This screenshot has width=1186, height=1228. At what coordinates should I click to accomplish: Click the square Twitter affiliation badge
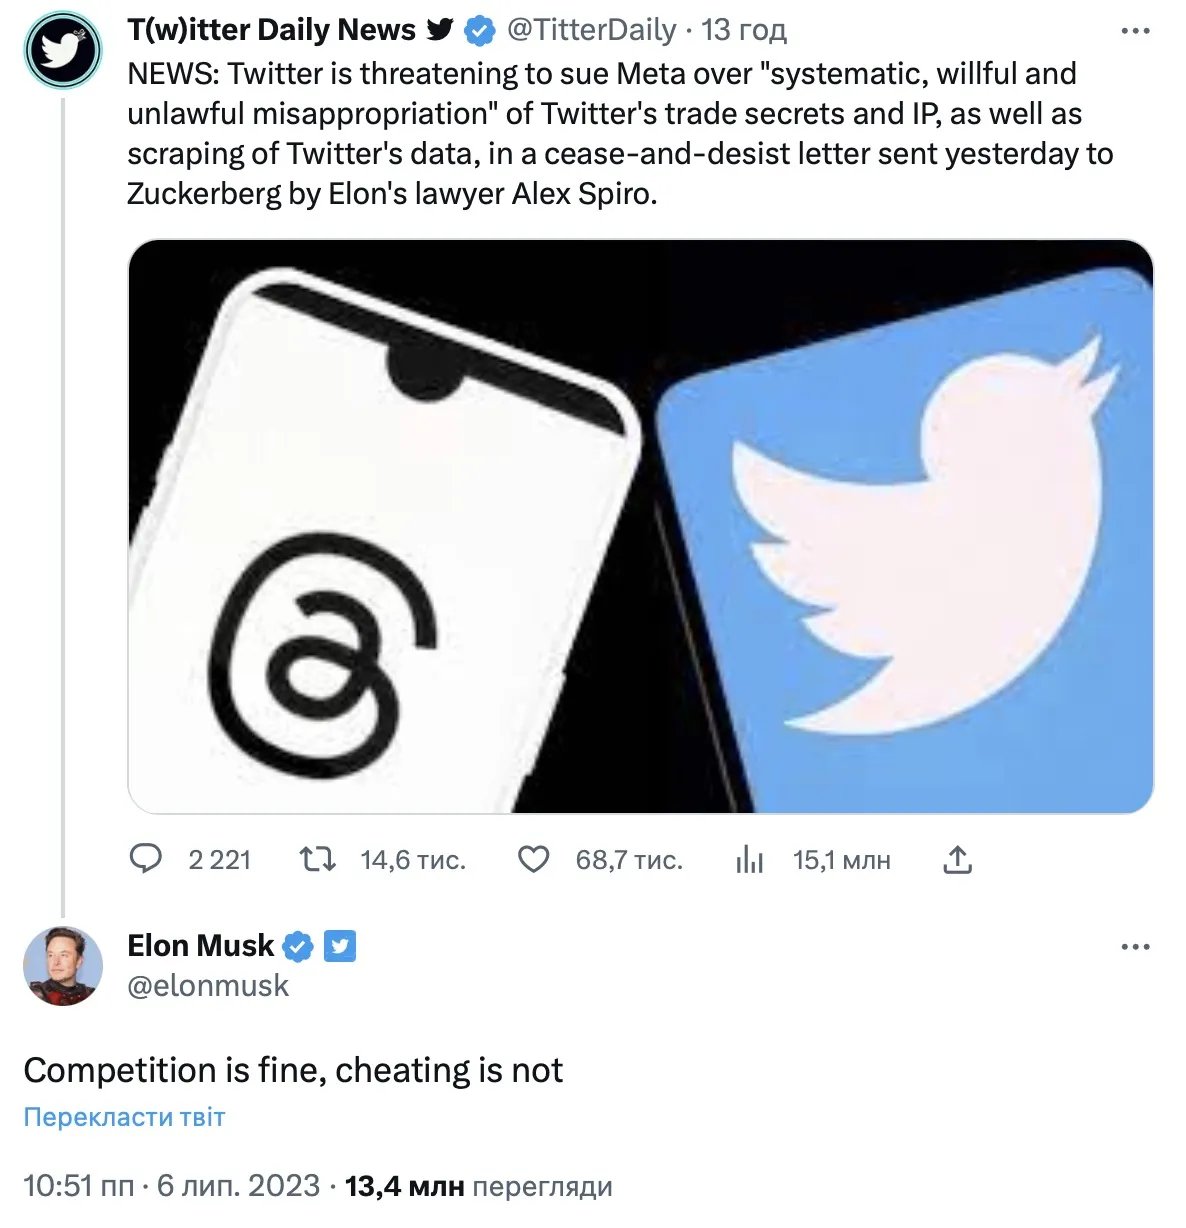pos(340,946)
